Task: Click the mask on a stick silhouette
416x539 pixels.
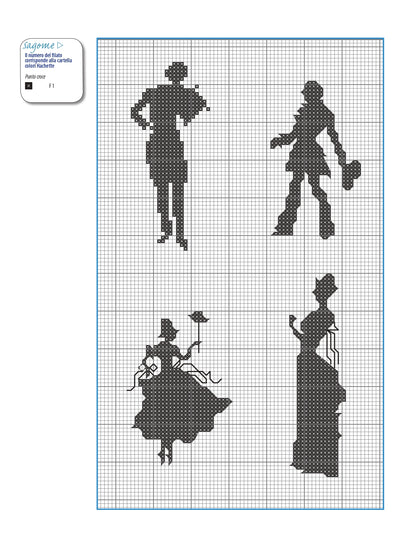Action: click(199, 316)
